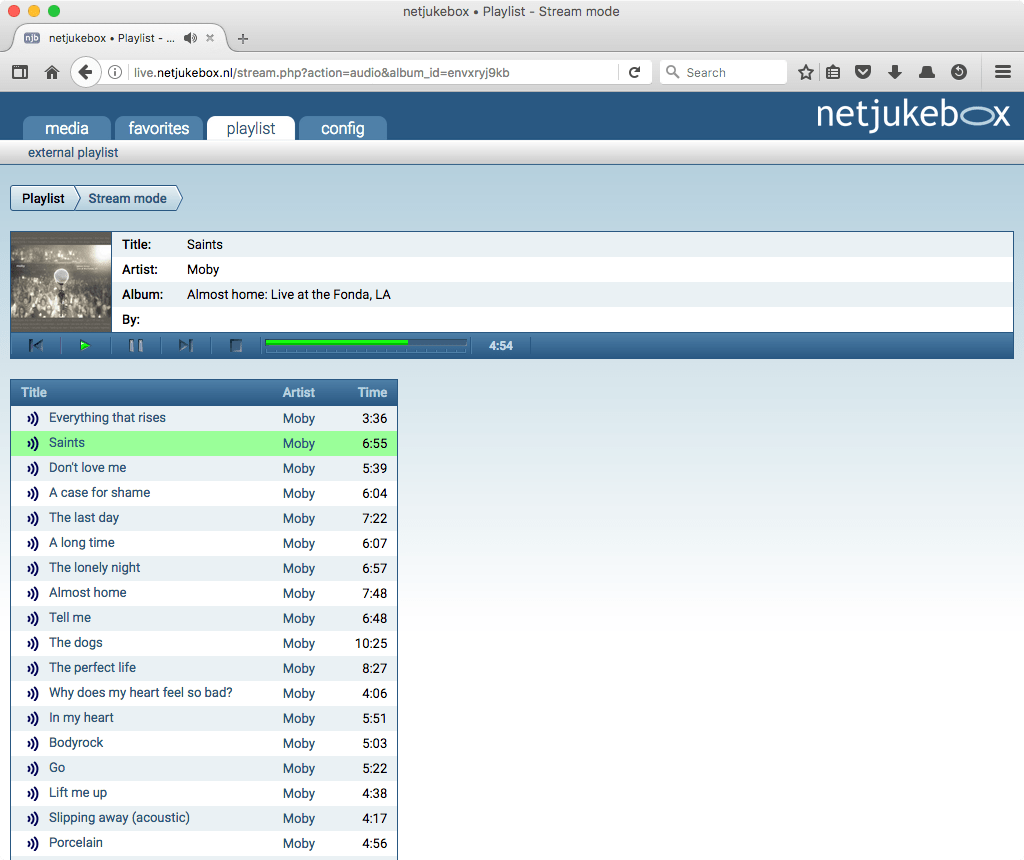1024x860 pixels.
Task: Skip to the next track
Action: pos(186,346)
